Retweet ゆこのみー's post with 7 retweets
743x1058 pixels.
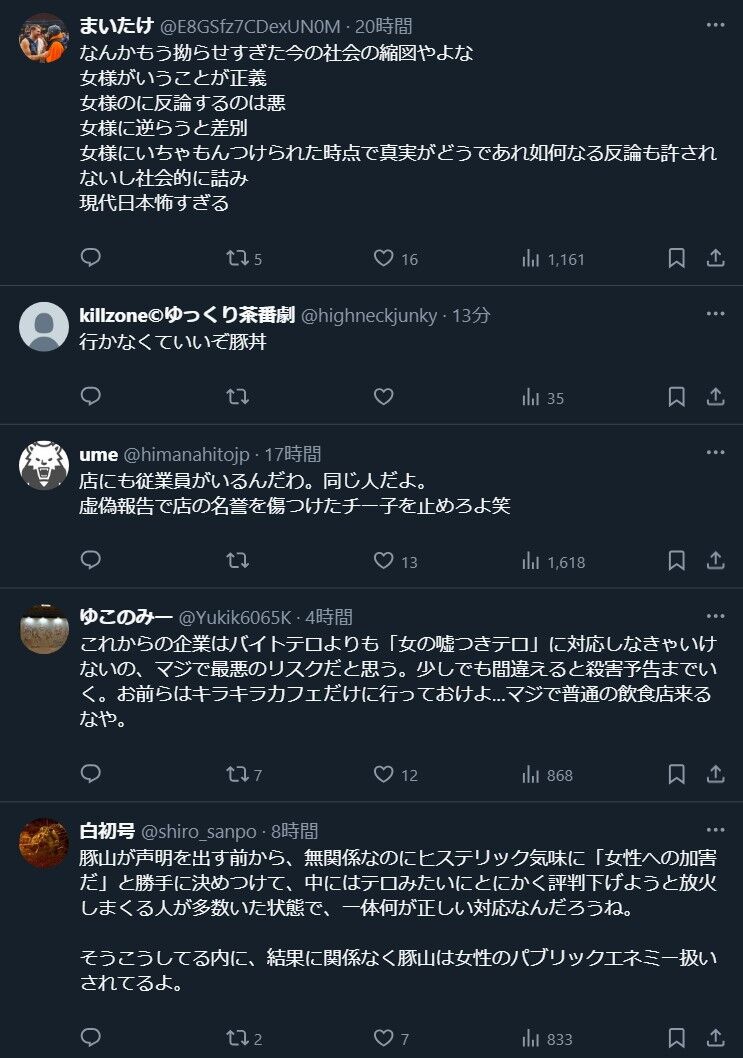coord(237,774)
